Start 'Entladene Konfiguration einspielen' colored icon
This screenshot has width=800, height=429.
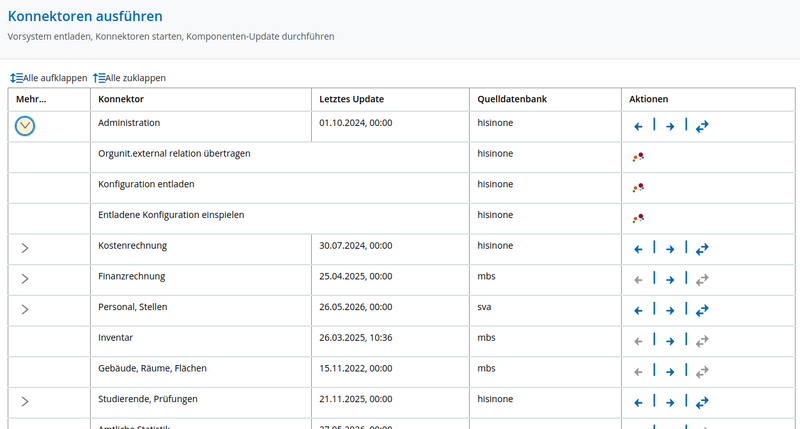(x=638, y=218)
